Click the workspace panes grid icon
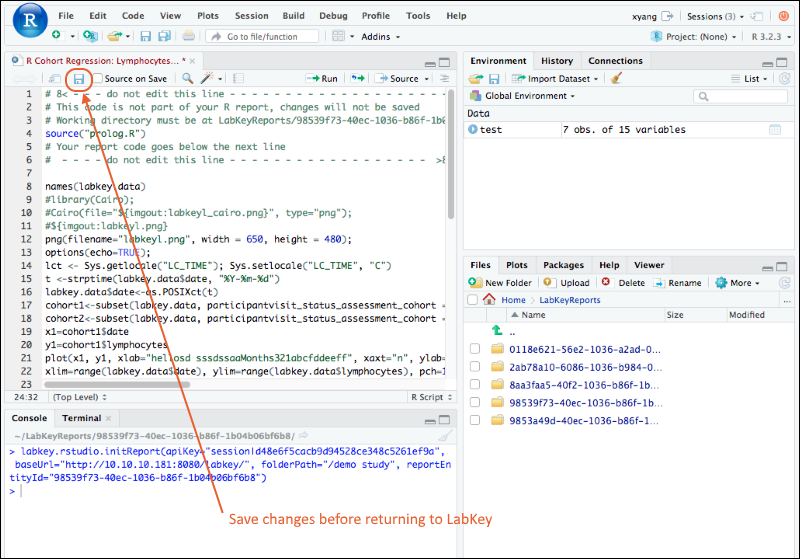 tap(338, 36)
